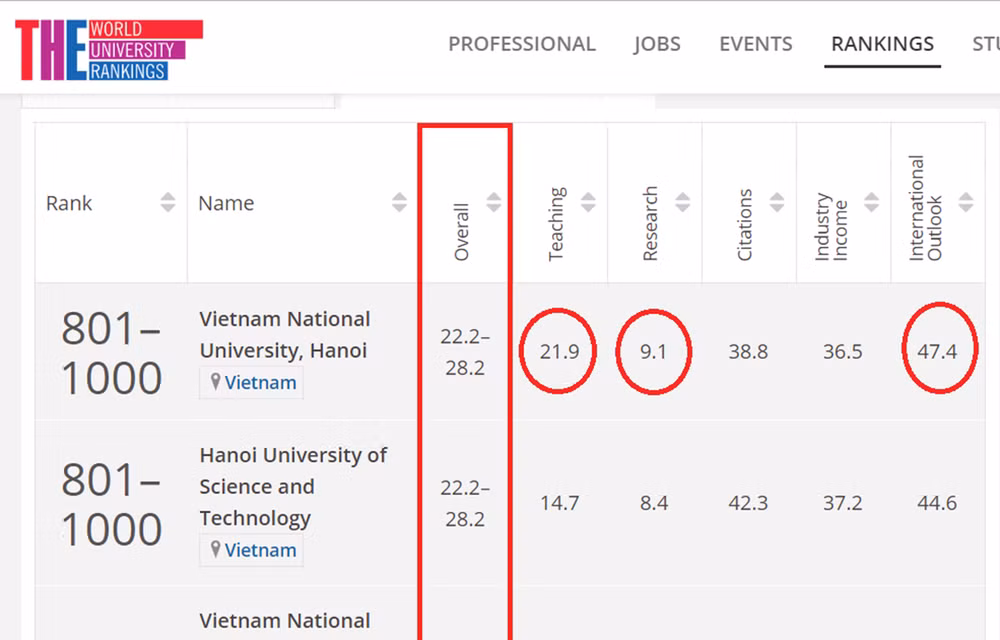Toggle sort order for the Research column

682,200
